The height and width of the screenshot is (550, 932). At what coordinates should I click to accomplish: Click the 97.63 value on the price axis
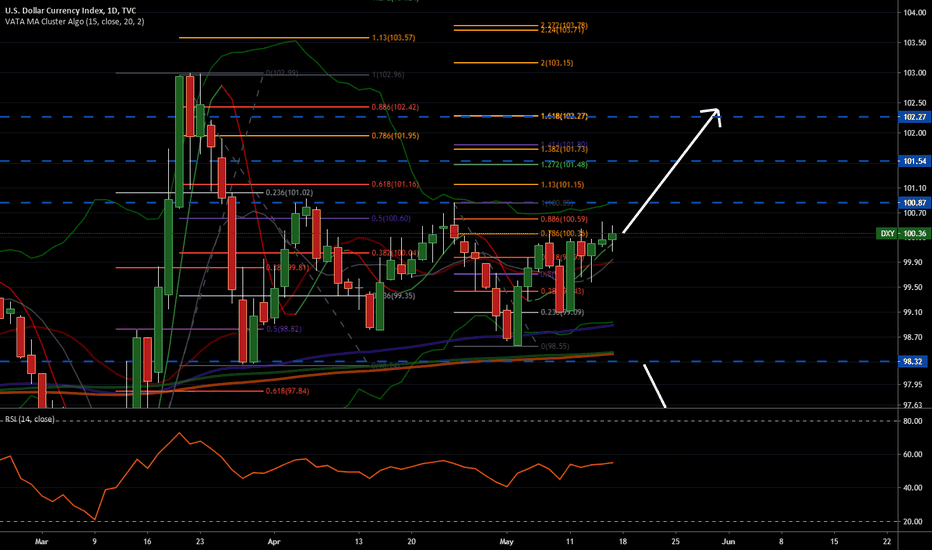[x=915, y=406]
